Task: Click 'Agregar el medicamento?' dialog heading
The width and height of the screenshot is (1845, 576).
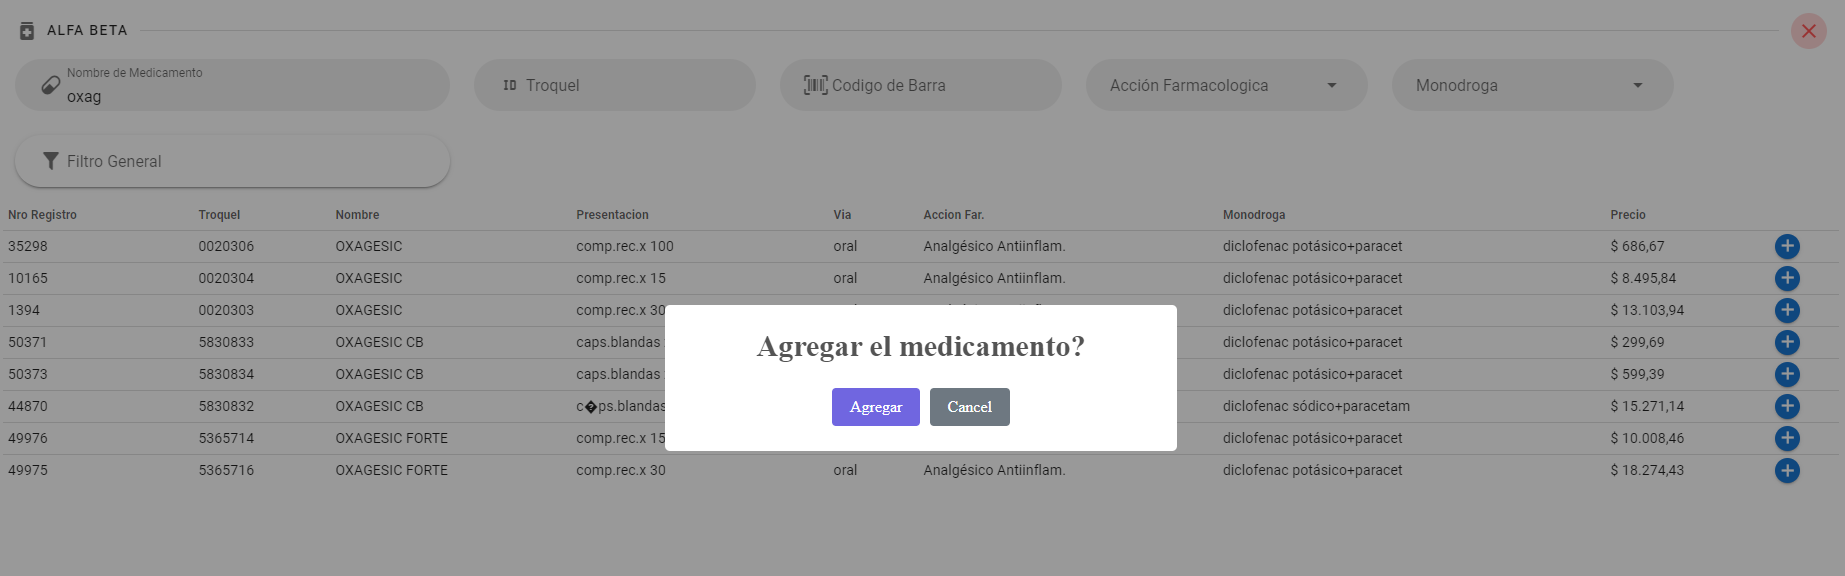Action: point(921,346)
